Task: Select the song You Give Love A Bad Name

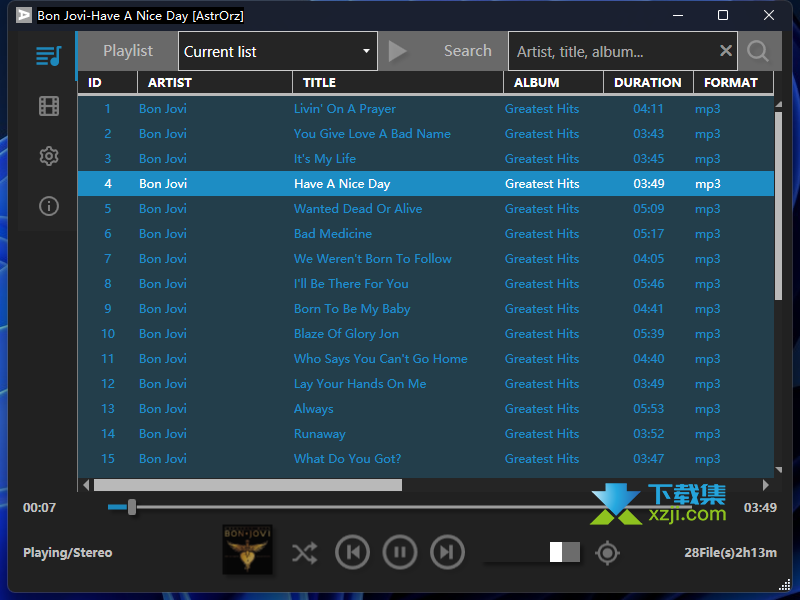Action: [426, 134]
